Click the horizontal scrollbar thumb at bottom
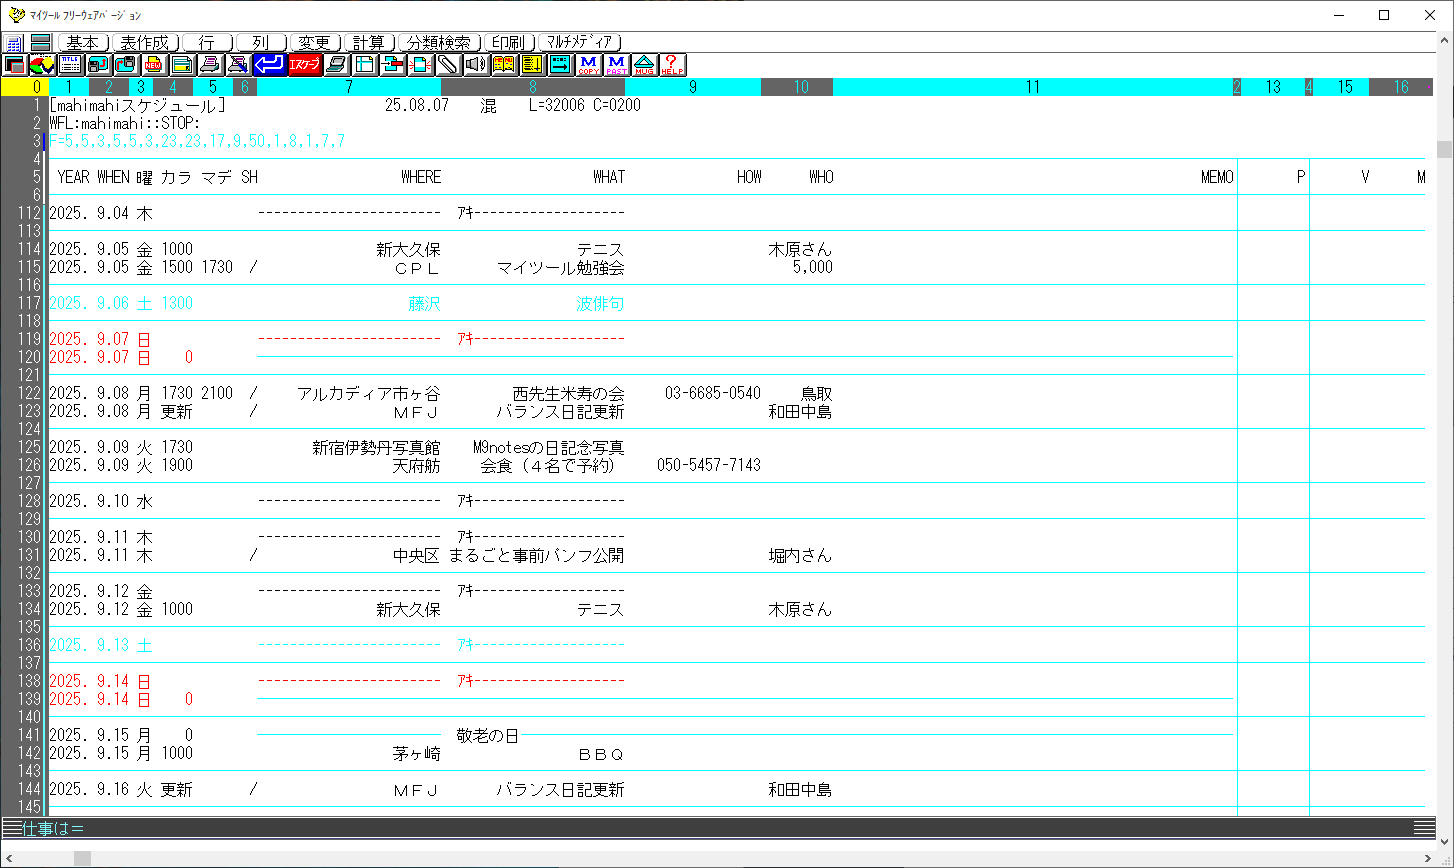1454x868 pixels. coord(82,858)
